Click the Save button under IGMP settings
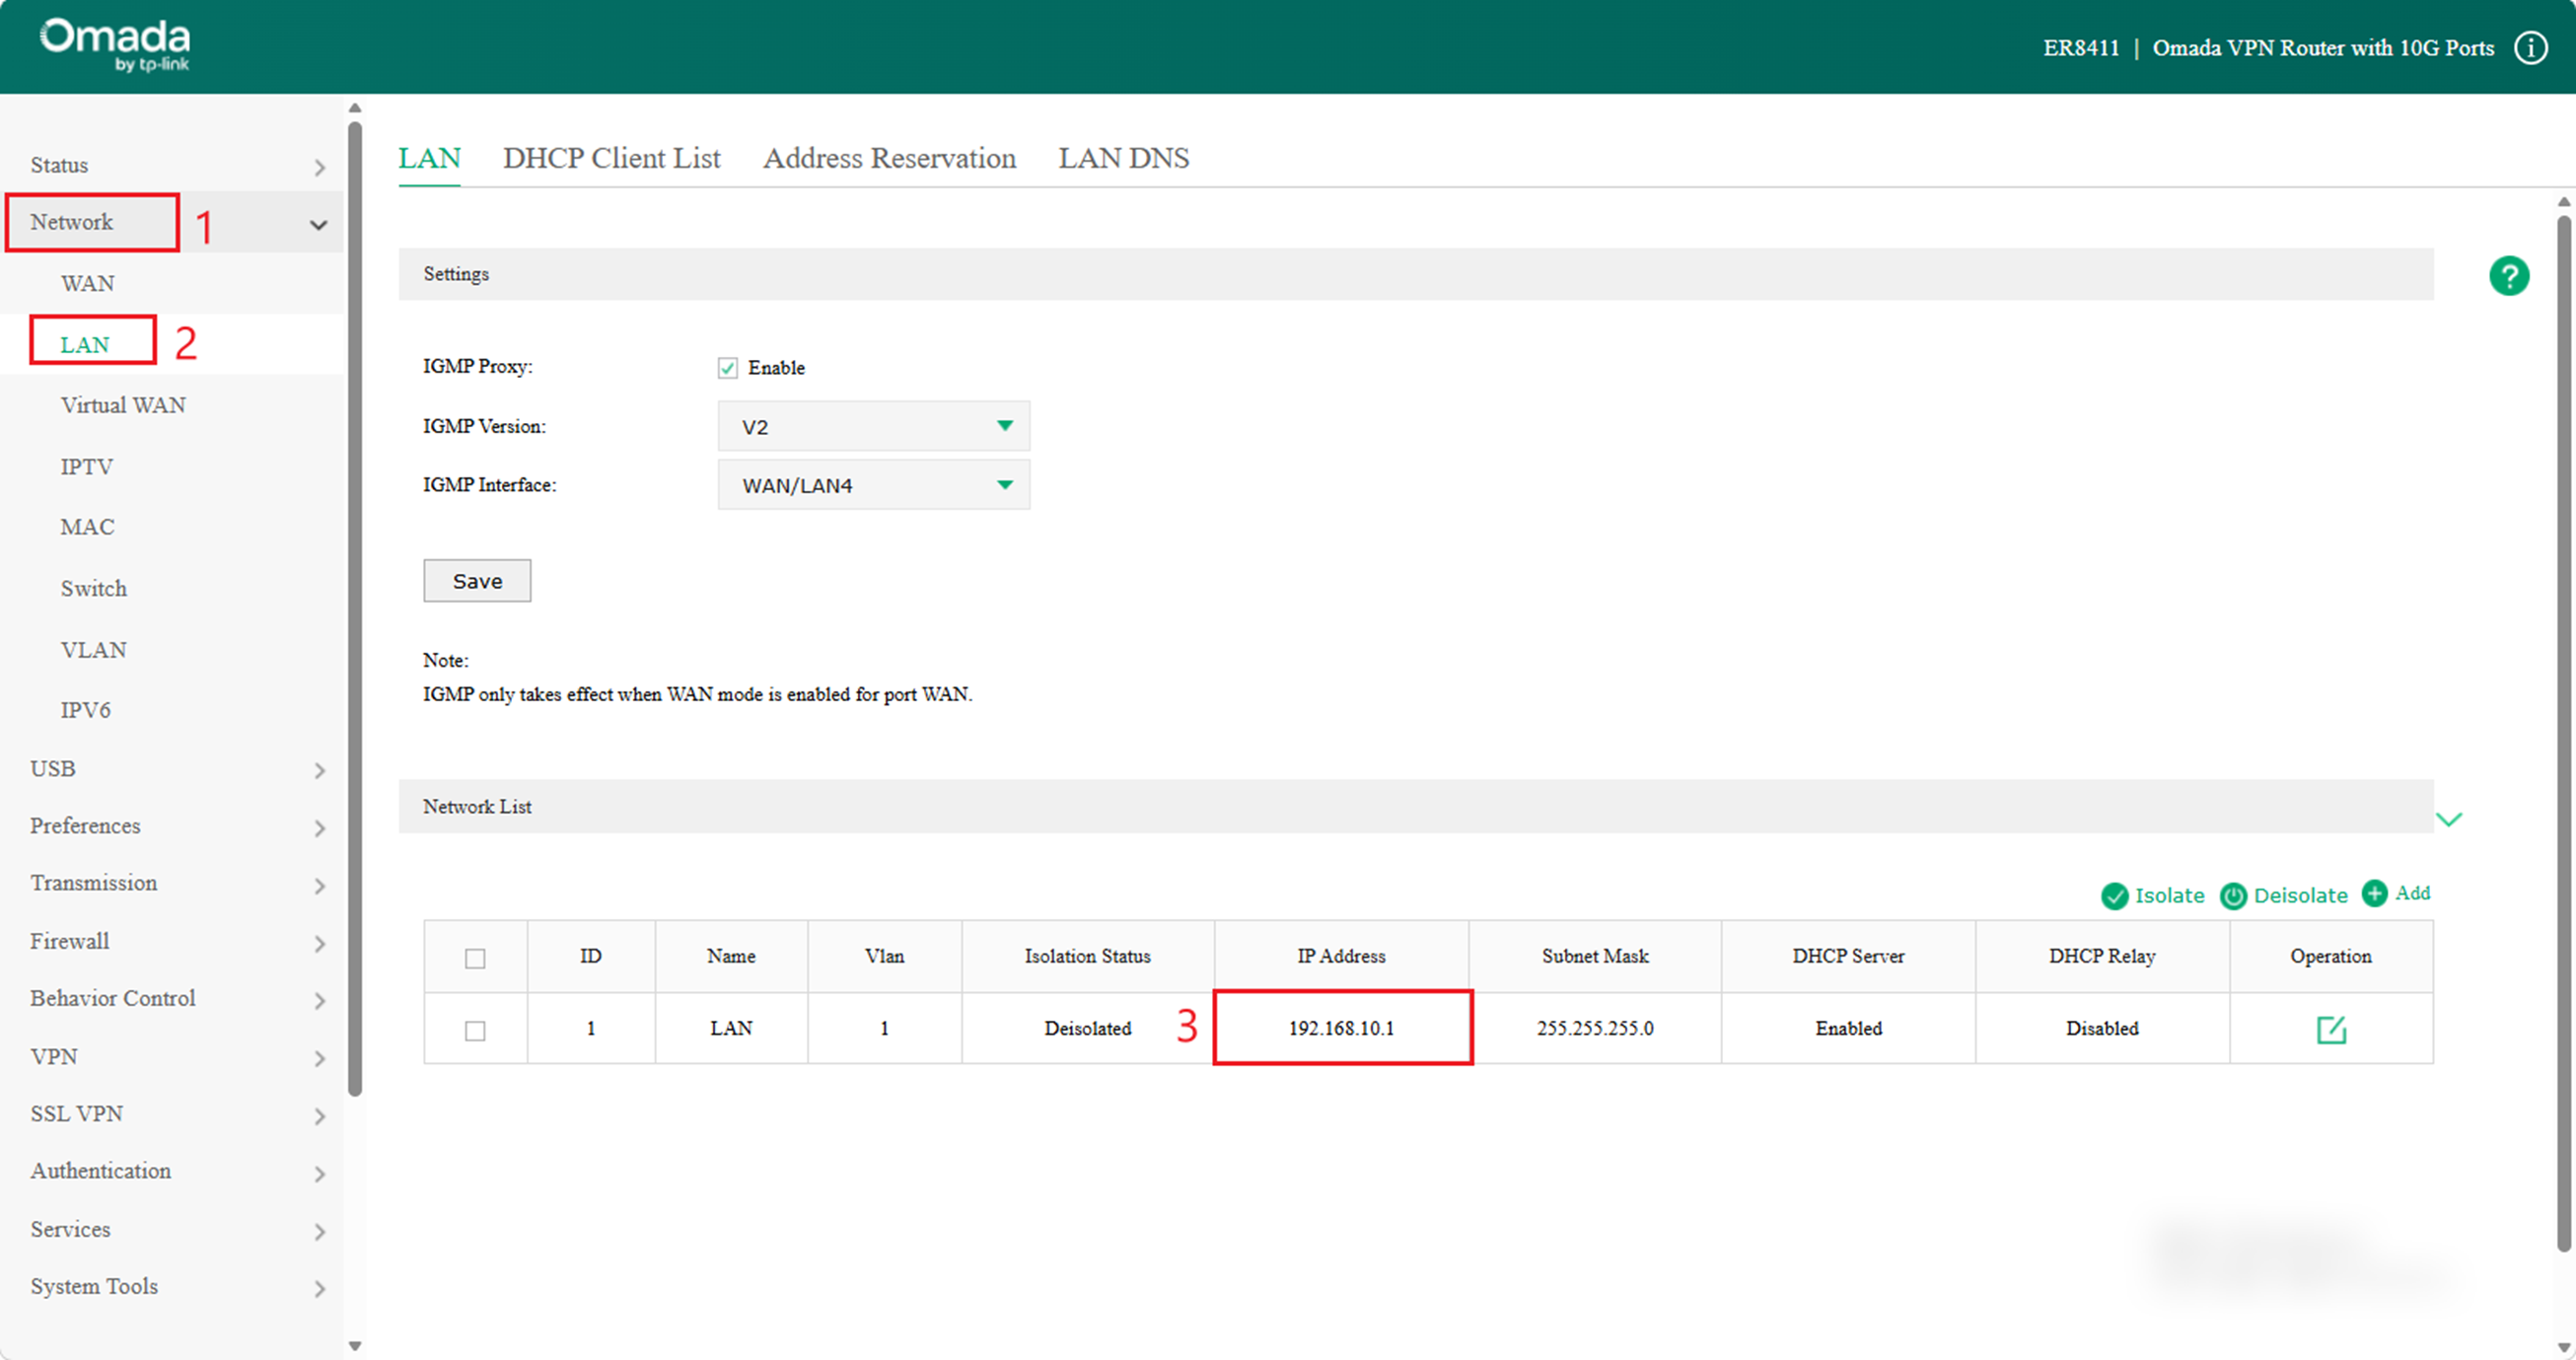This screenshot has width=2576, height=1360. click(477, 580)
